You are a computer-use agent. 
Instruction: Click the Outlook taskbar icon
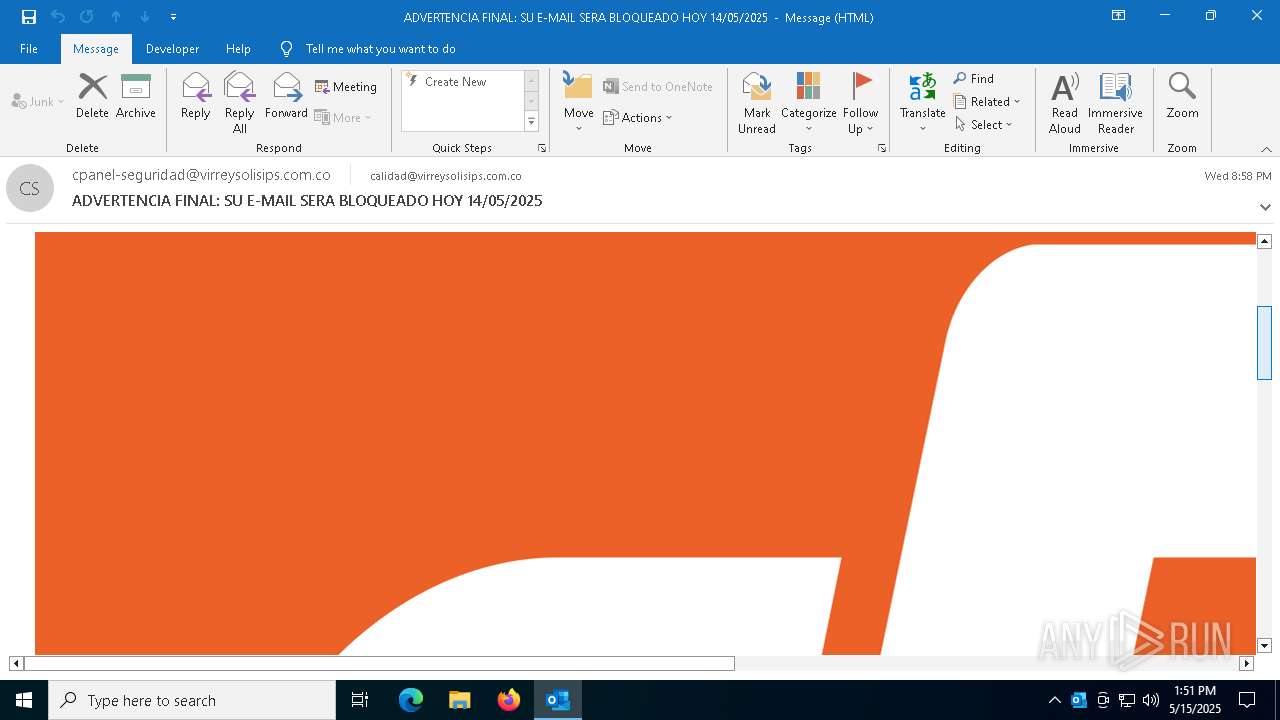click(x=558, y=700)
